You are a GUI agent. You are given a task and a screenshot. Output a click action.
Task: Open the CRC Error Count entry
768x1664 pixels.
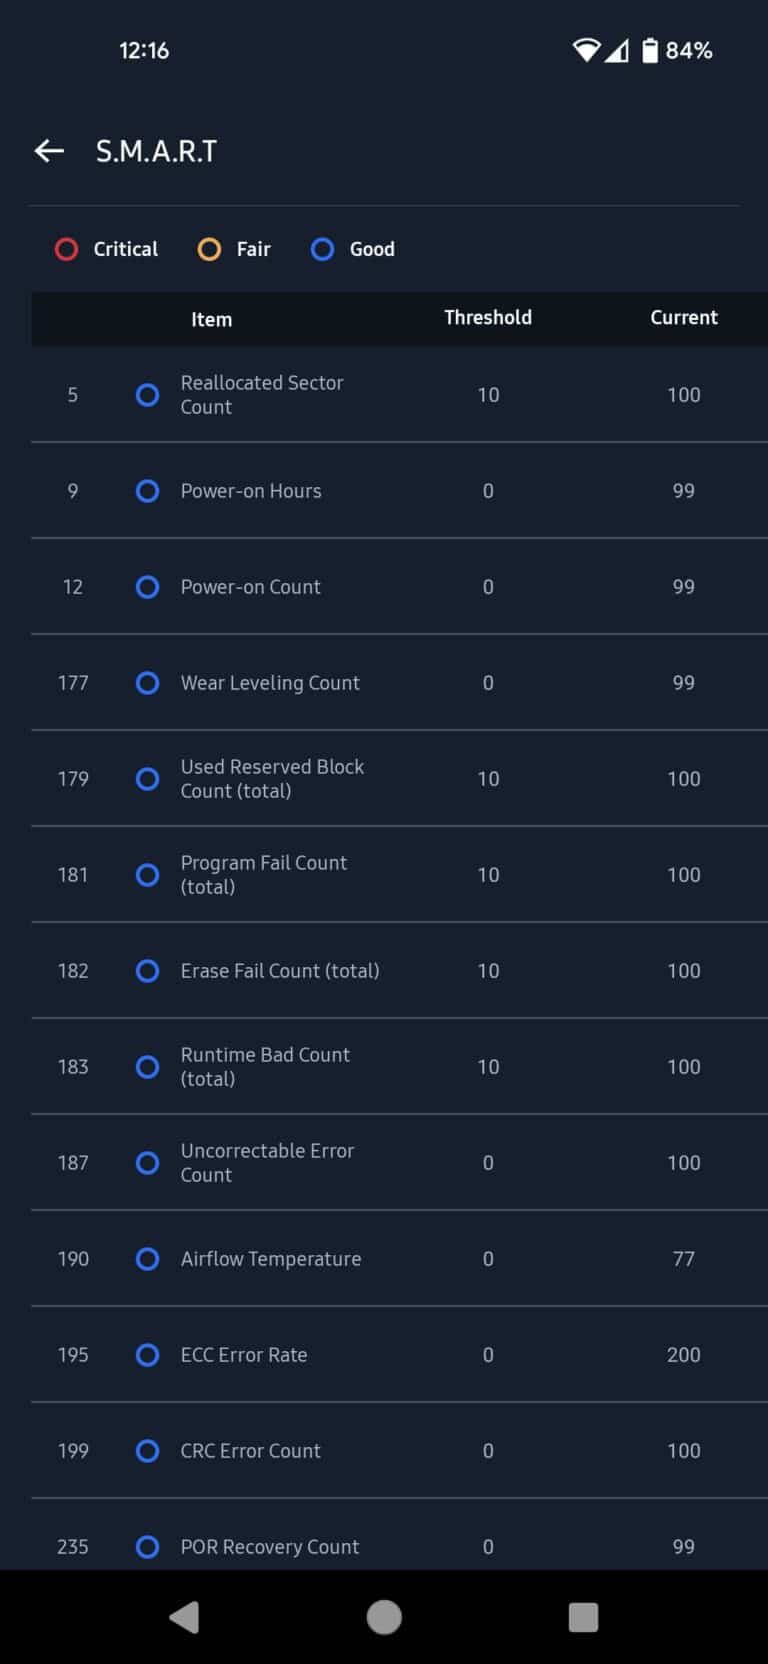[x=400, y=1451]
